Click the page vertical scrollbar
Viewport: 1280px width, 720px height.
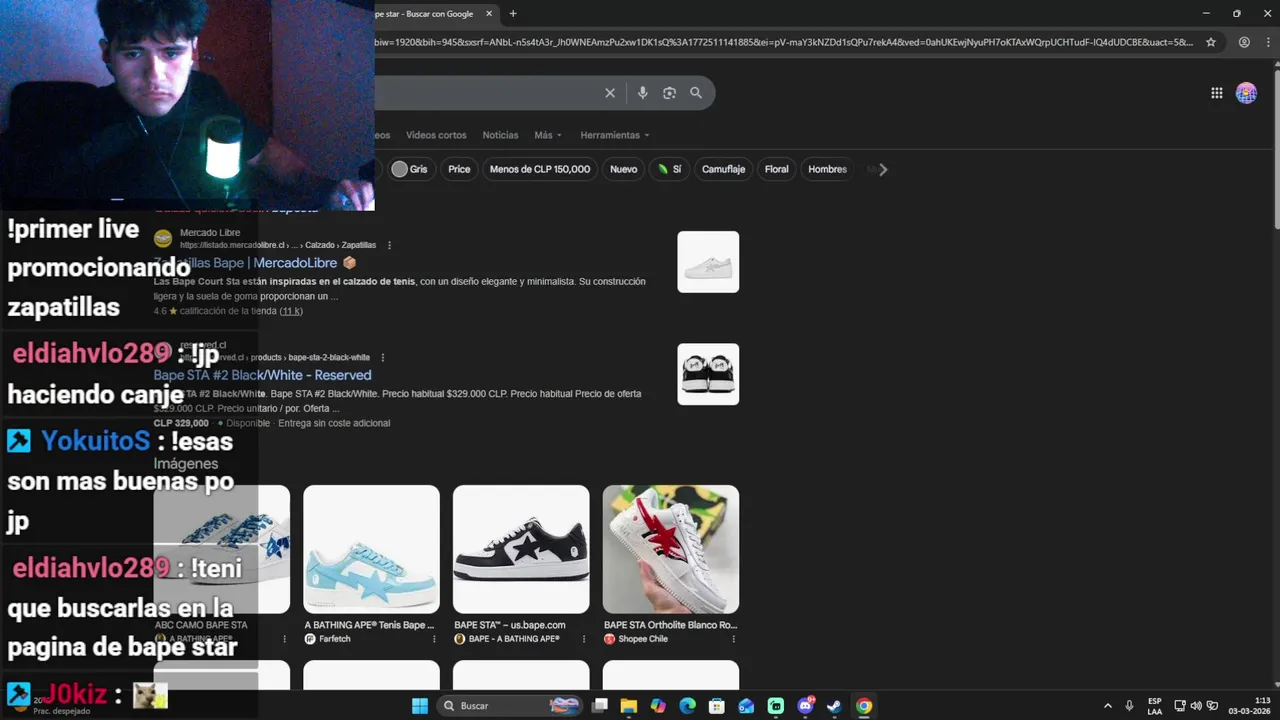[x=1275, y=150]
